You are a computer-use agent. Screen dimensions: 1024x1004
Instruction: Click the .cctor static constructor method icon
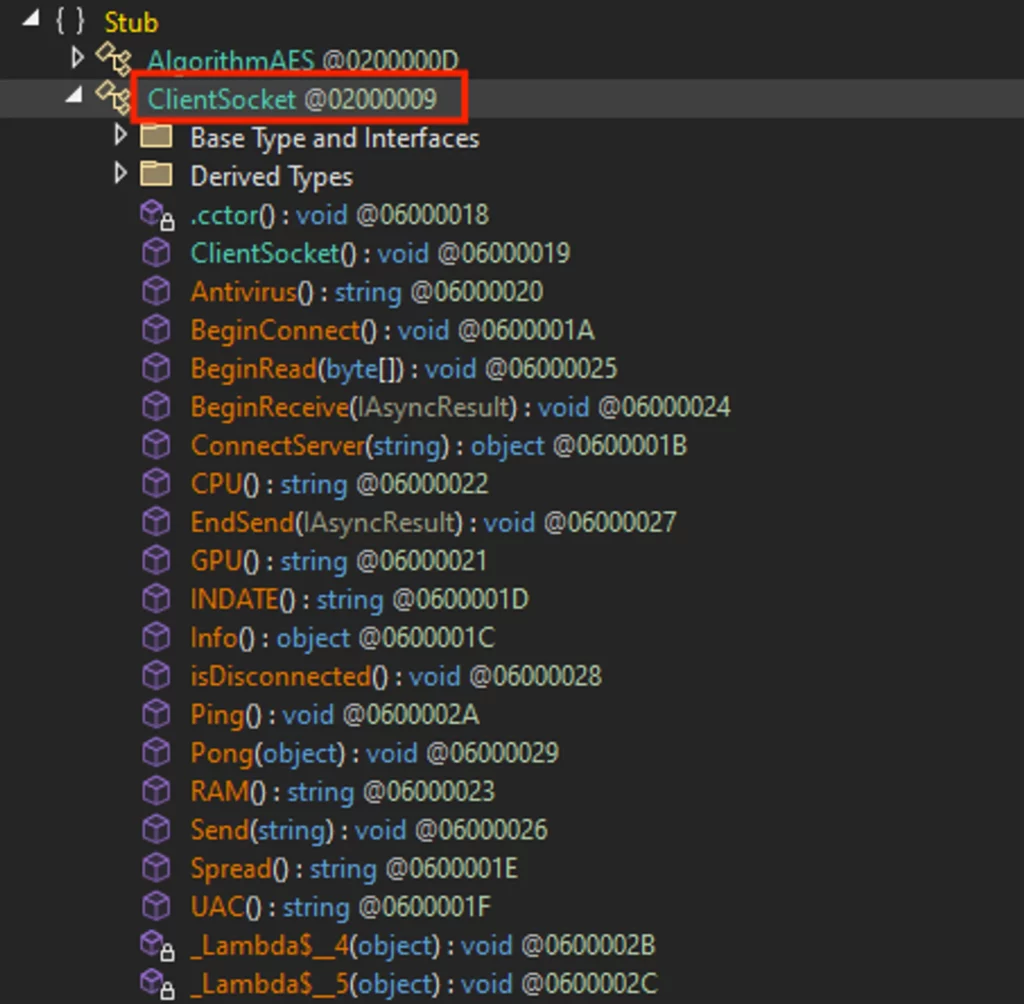(155, 214)
